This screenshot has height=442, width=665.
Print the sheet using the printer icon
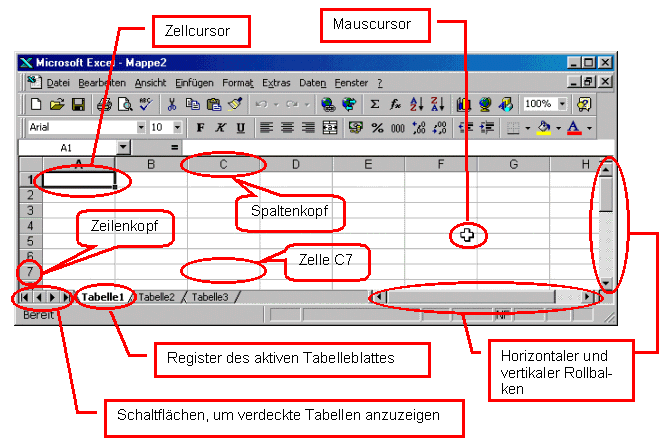point(104,104)
